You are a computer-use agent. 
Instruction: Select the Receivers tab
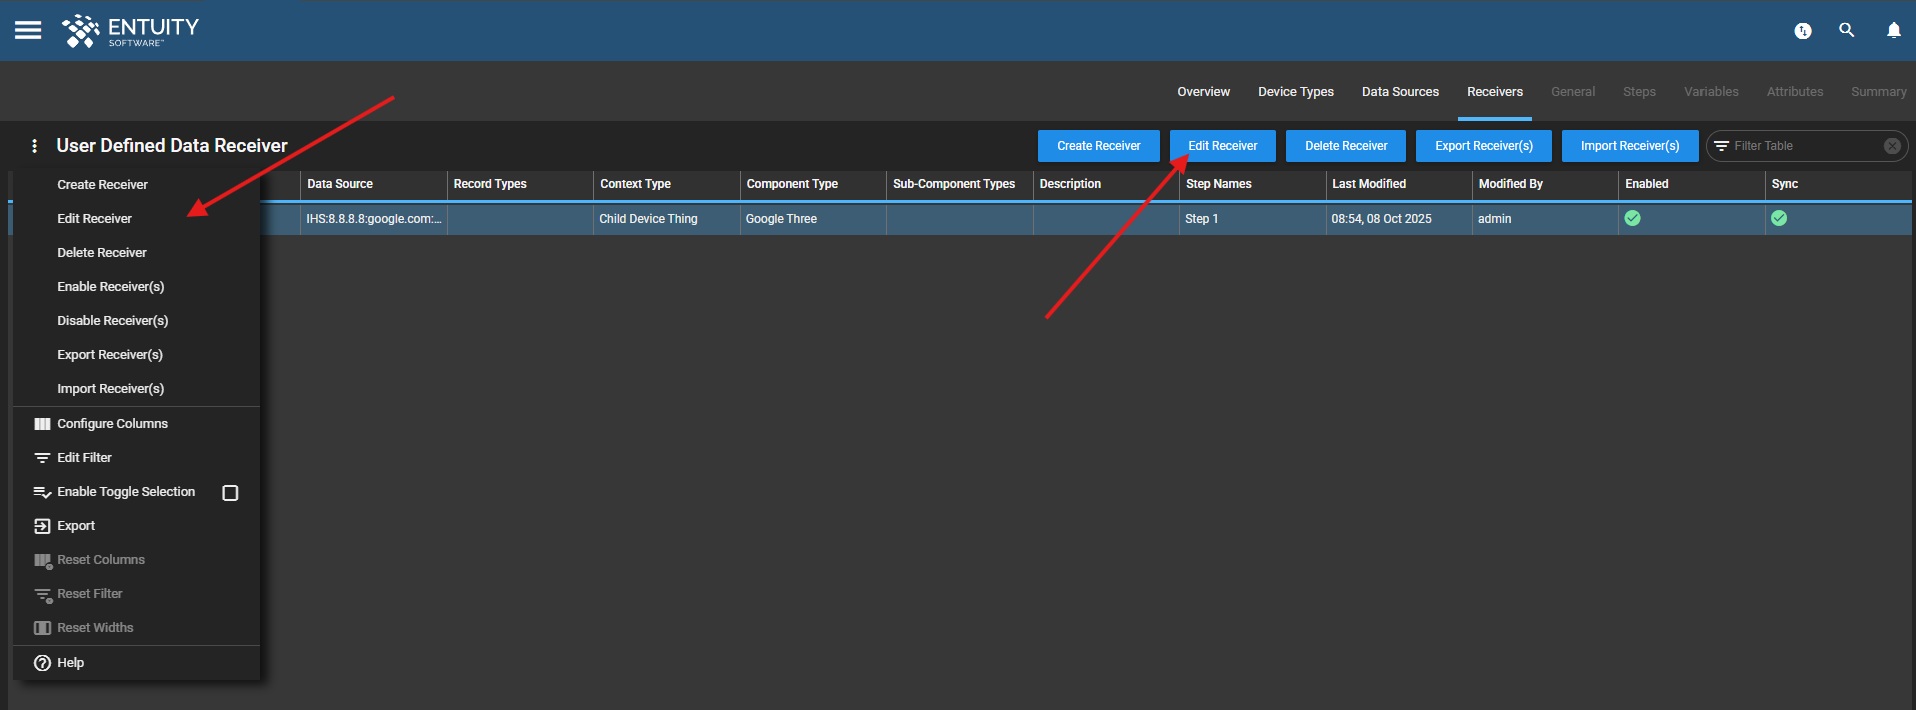[x=1495, y=92]
